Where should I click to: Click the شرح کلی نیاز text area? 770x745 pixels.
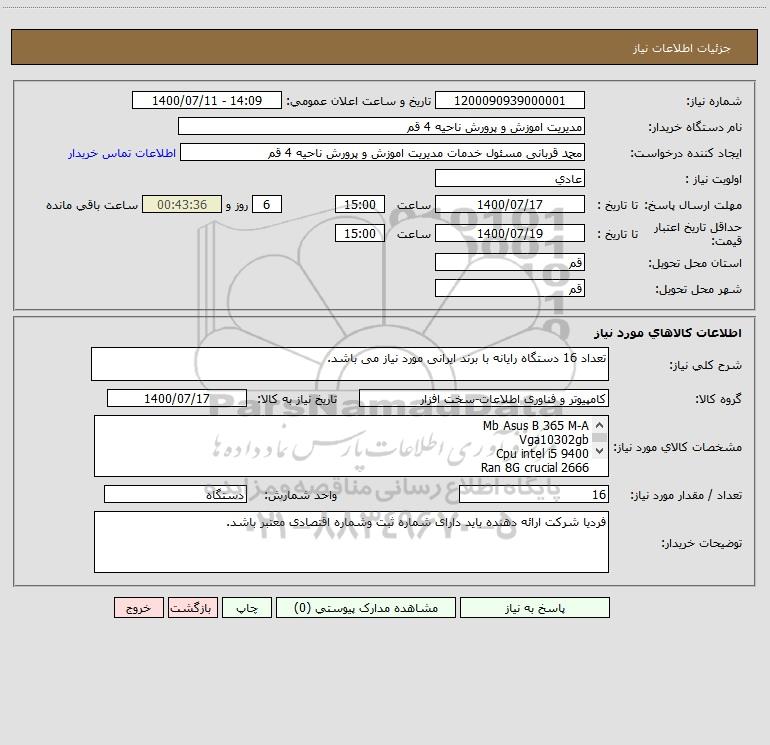350,364
